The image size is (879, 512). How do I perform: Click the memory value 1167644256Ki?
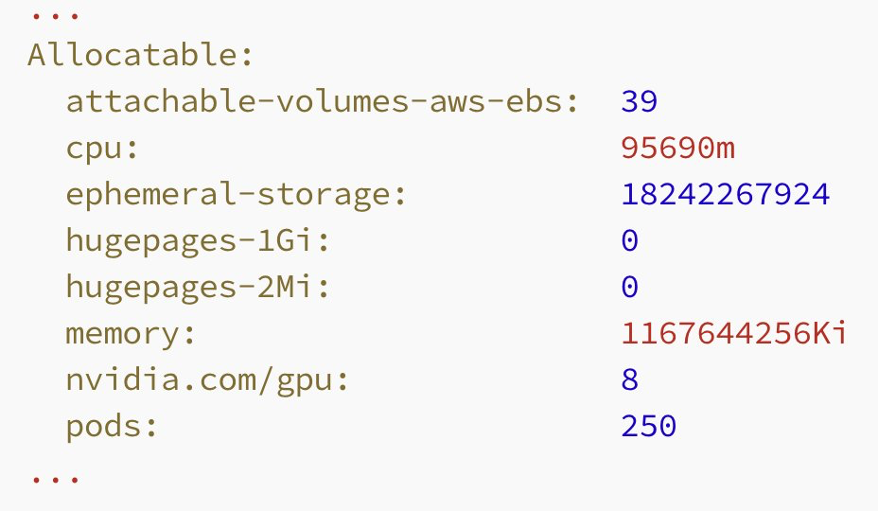pyautogui.click(x=734, y=333)
